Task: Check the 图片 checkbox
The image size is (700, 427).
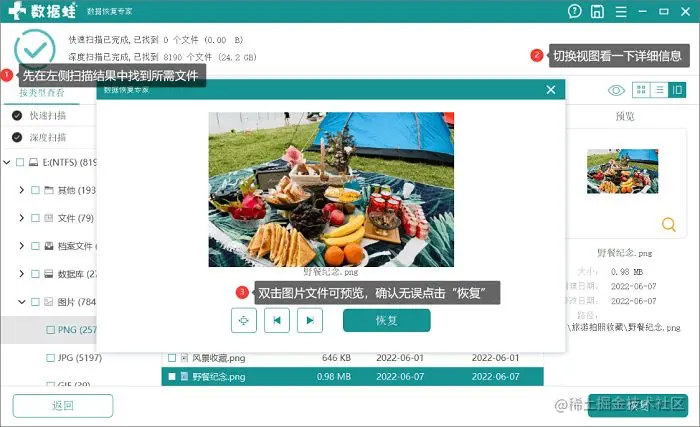Action: (x=35, y=302)
